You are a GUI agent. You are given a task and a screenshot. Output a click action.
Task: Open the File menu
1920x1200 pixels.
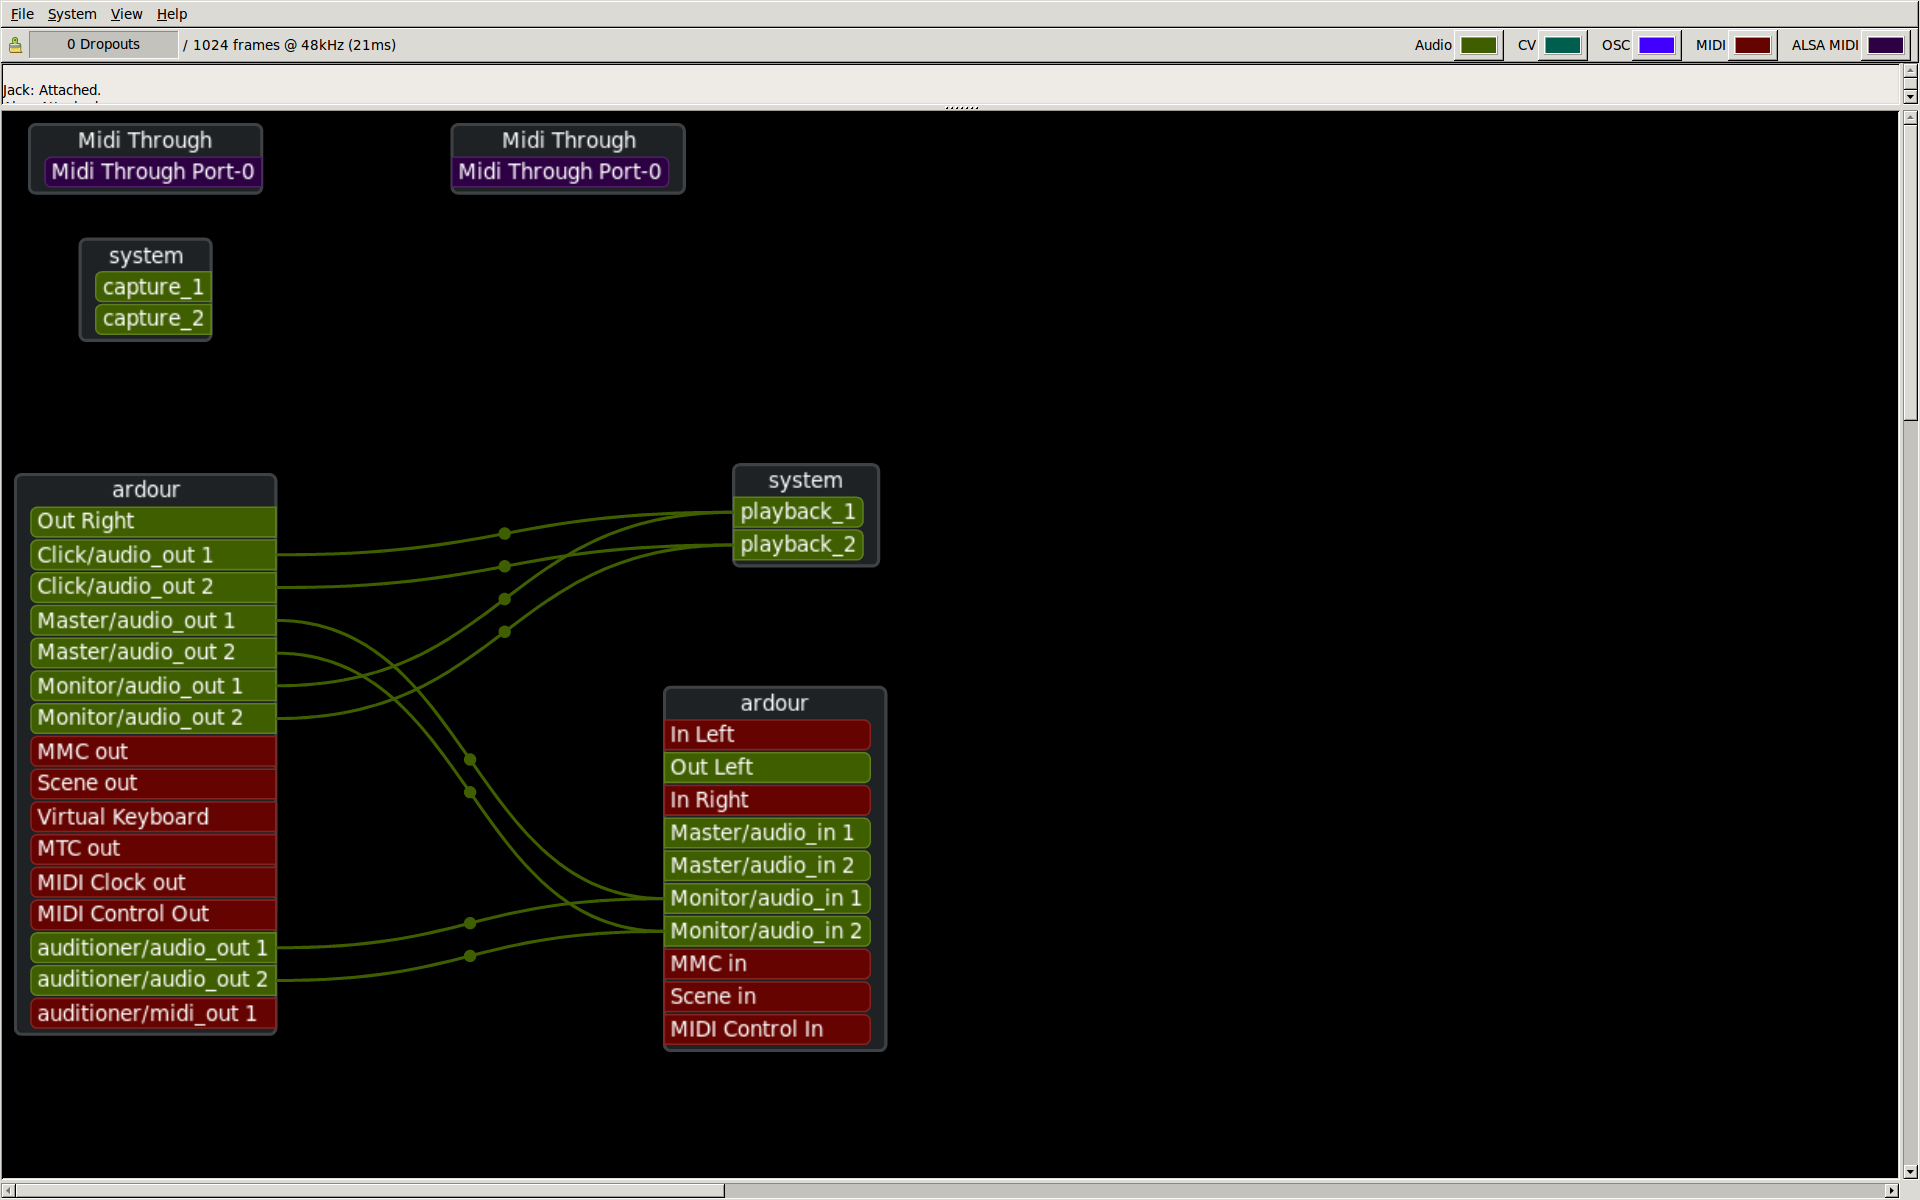point(22,14)
